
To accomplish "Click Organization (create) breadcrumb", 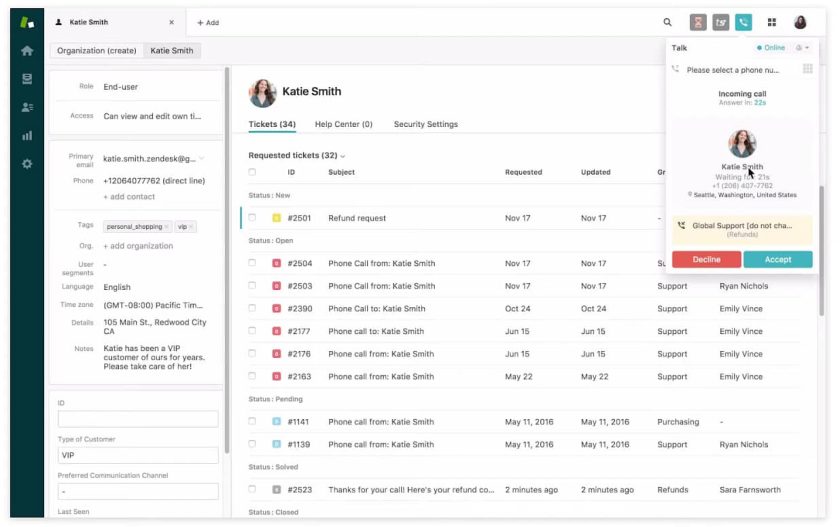I will [96, 50].
